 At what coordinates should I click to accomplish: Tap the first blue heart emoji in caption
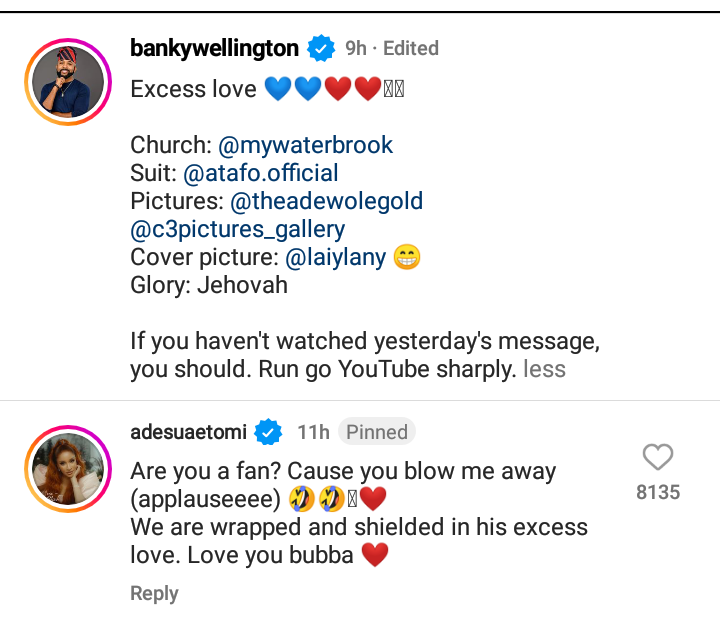[278, 90]
